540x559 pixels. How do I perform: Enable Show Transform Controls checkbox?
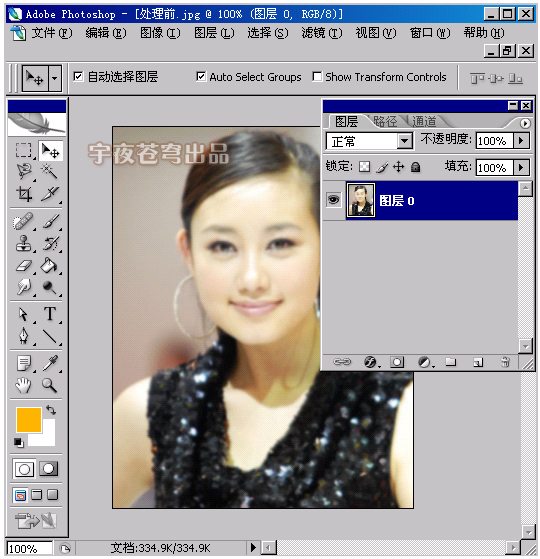tap(317, 77)
